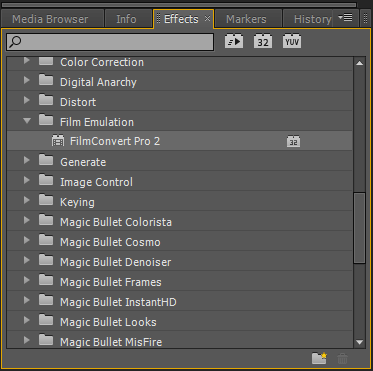Screen dimensions: 373x371
Task: Click the Film Emulation folder icon
Action: point(46,120)
